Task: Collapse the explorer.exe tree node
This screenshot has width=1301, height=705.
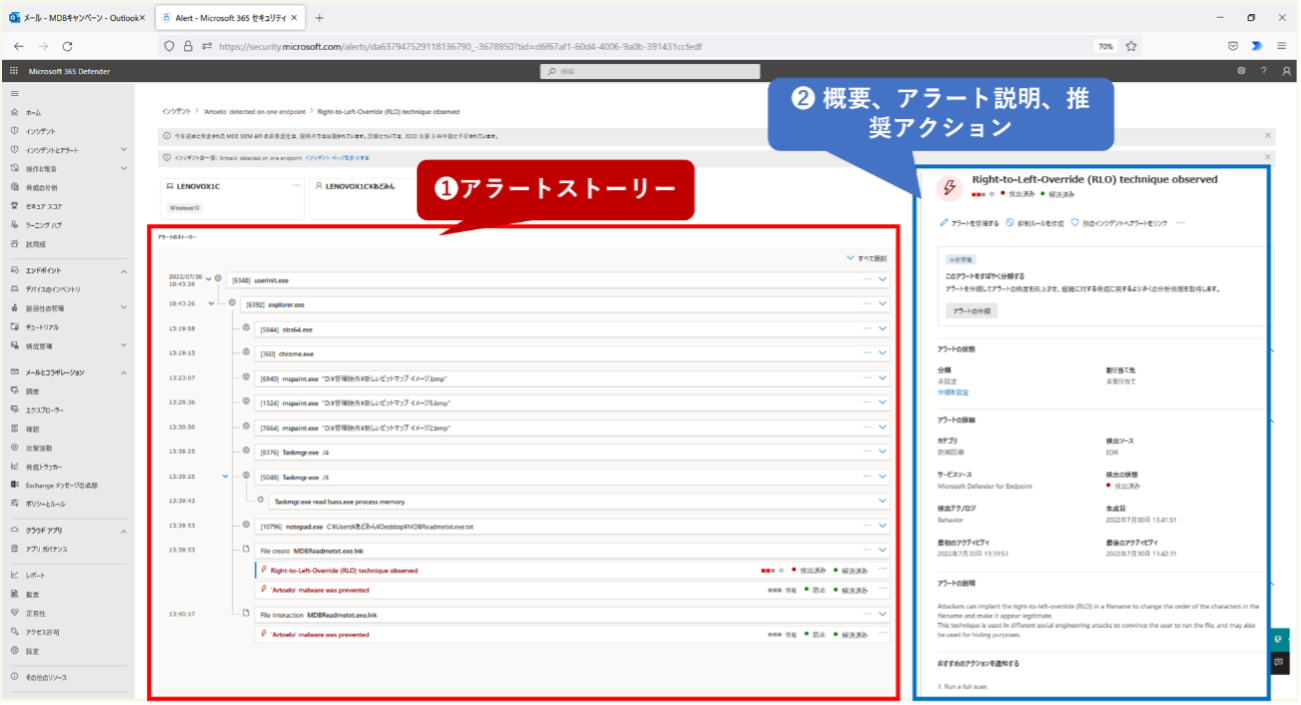Action: tap(211, 302)
